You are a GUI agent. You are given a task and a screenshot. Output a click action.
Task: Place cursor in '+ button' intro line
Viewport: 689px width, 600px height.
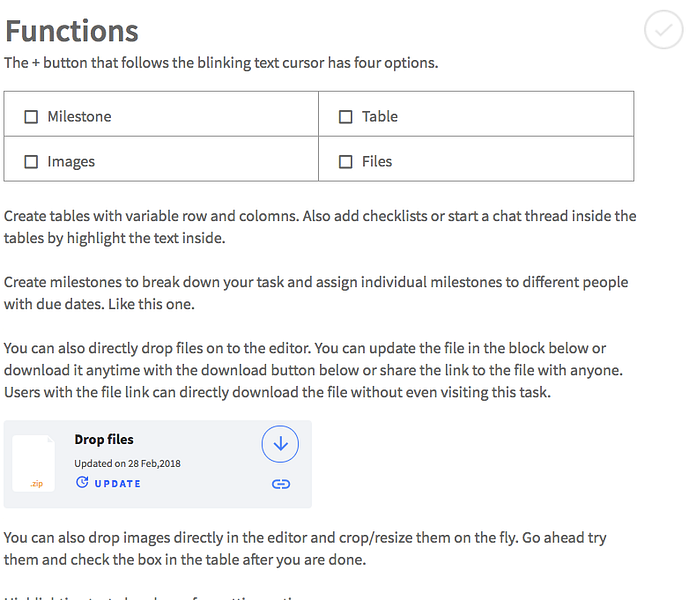pyautogui.click(x=221, y=63)
